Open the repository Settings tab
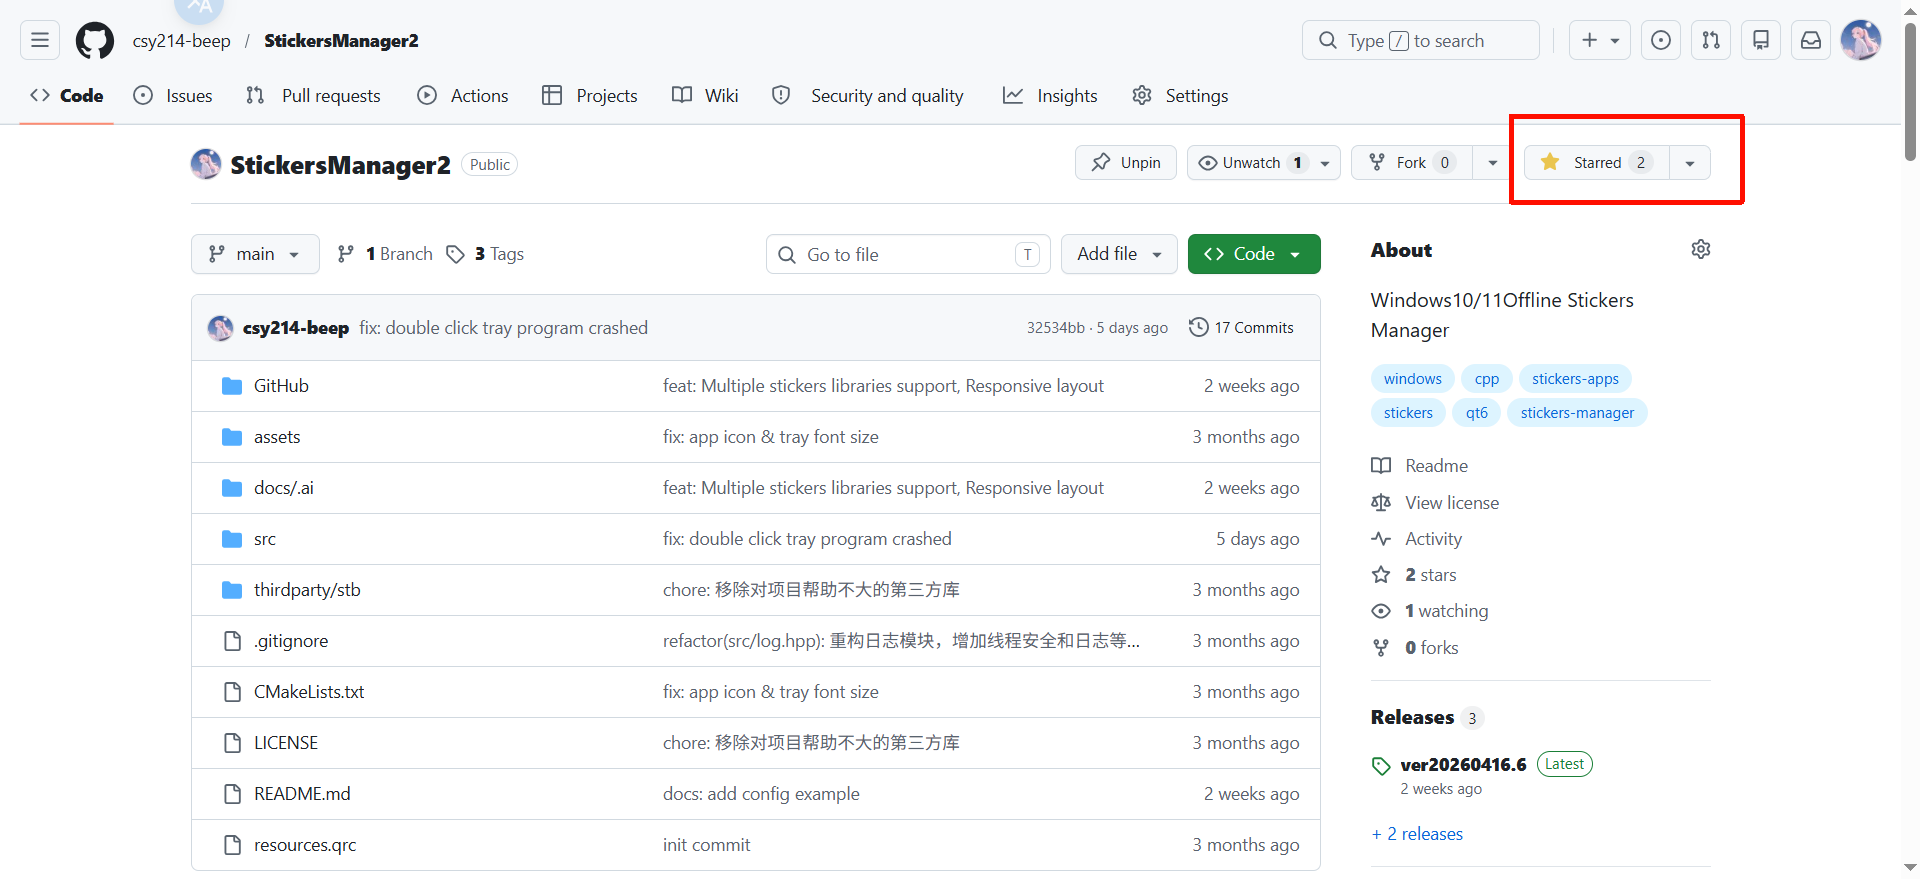The height and width of the screenshot is (879, 1920). [1180, 96]
